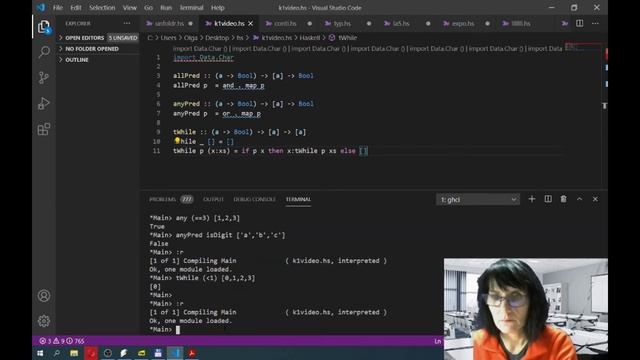The width and height of the screenshot is (640, 360).
Task: Open the Run menu
Action: point(166,8)
